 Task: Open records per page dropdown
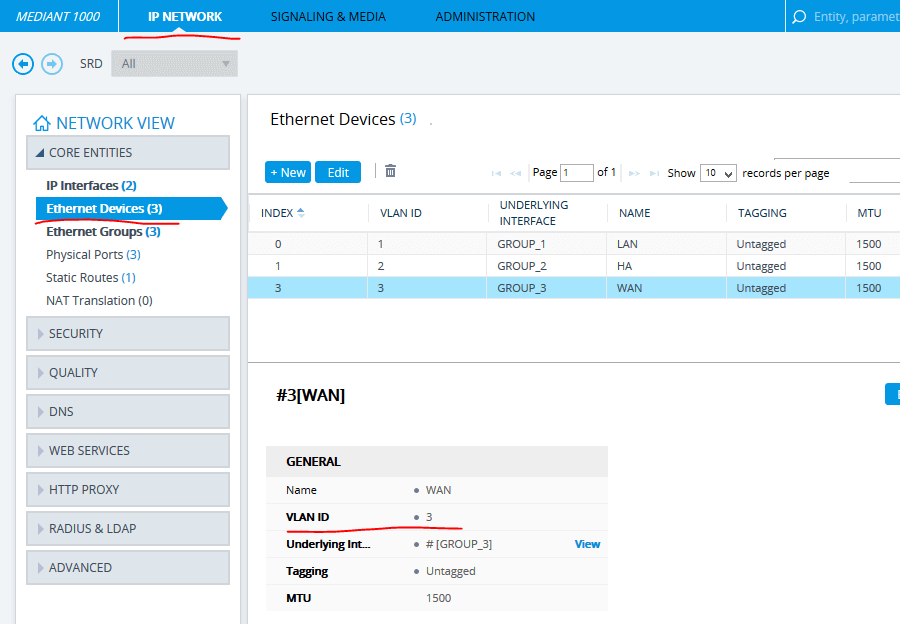click(x=718, y=173)
